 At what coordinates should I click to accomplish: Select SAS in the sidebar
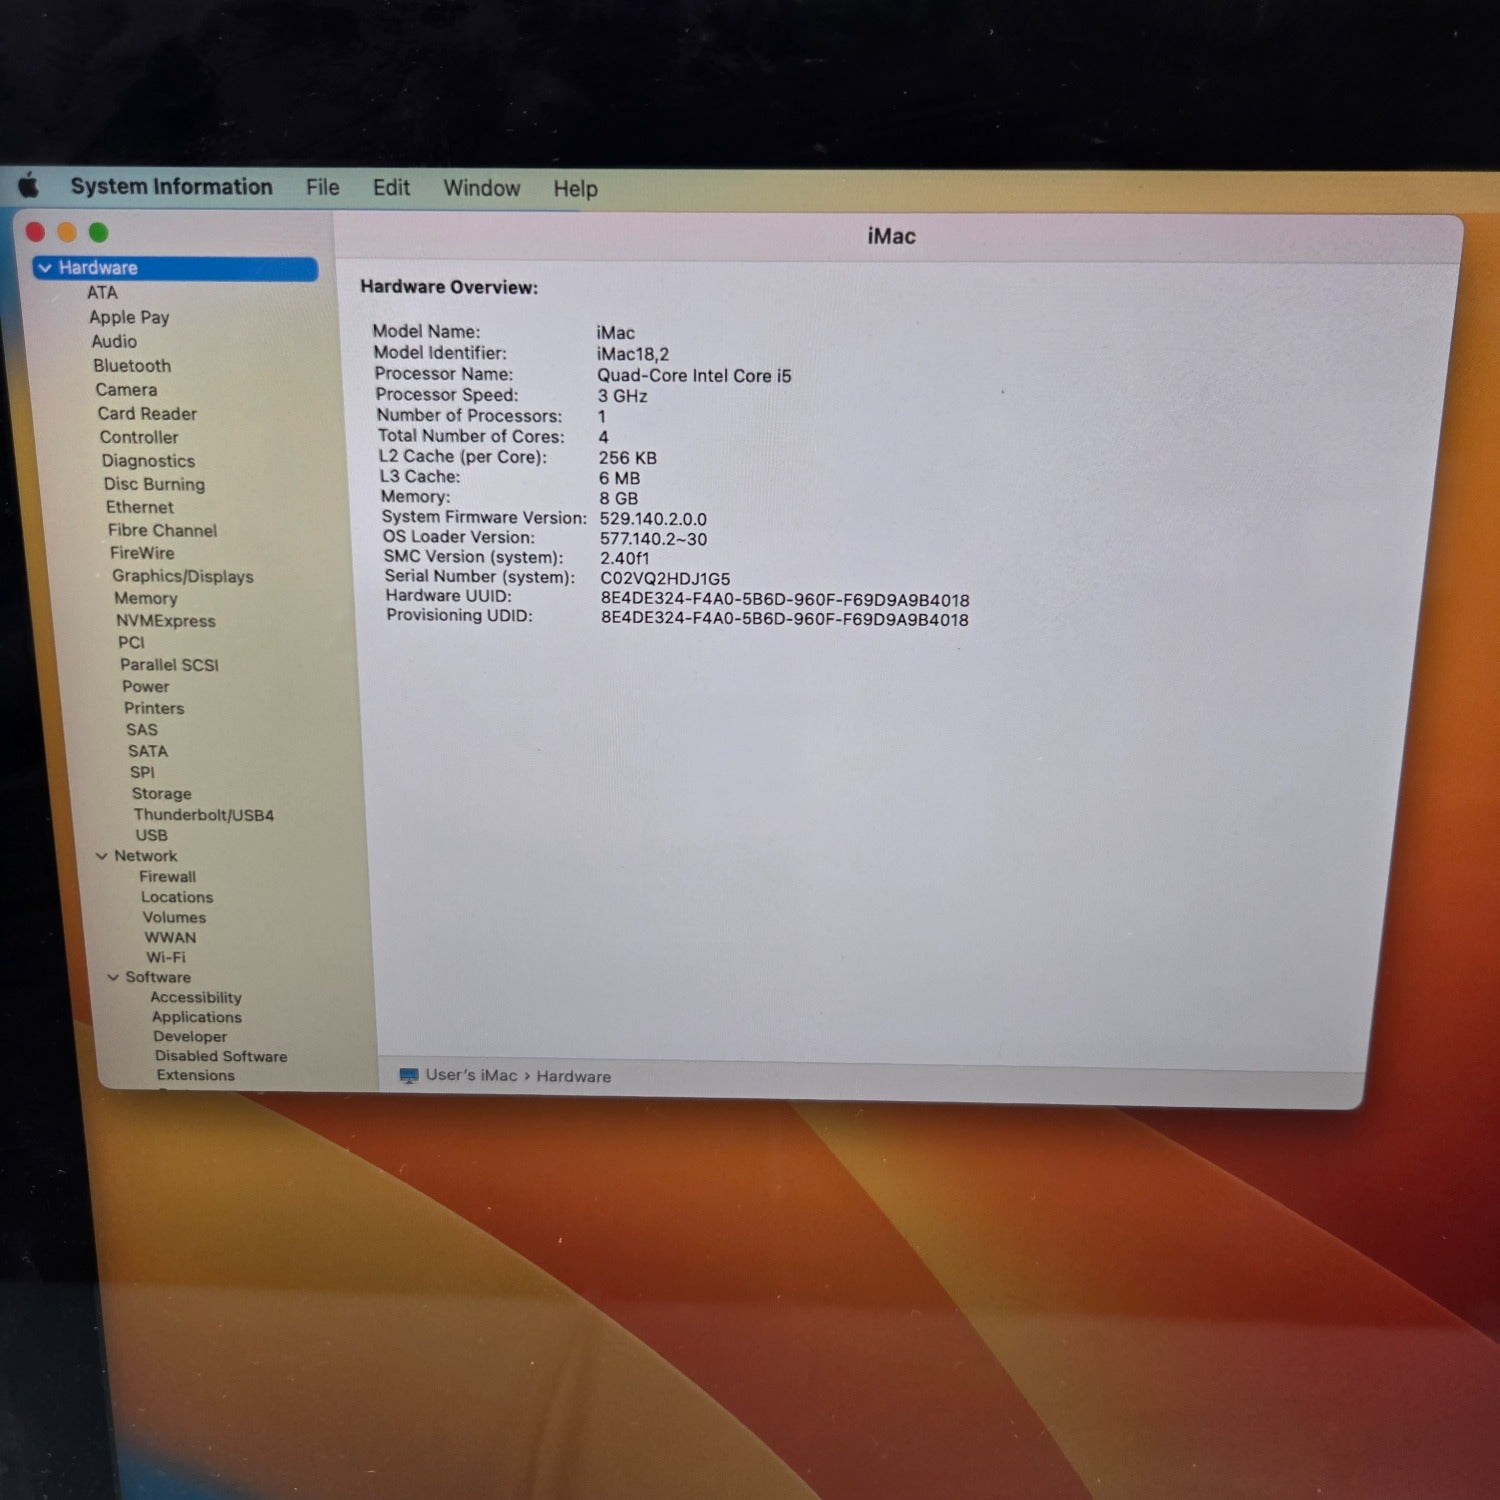point(142,730)
